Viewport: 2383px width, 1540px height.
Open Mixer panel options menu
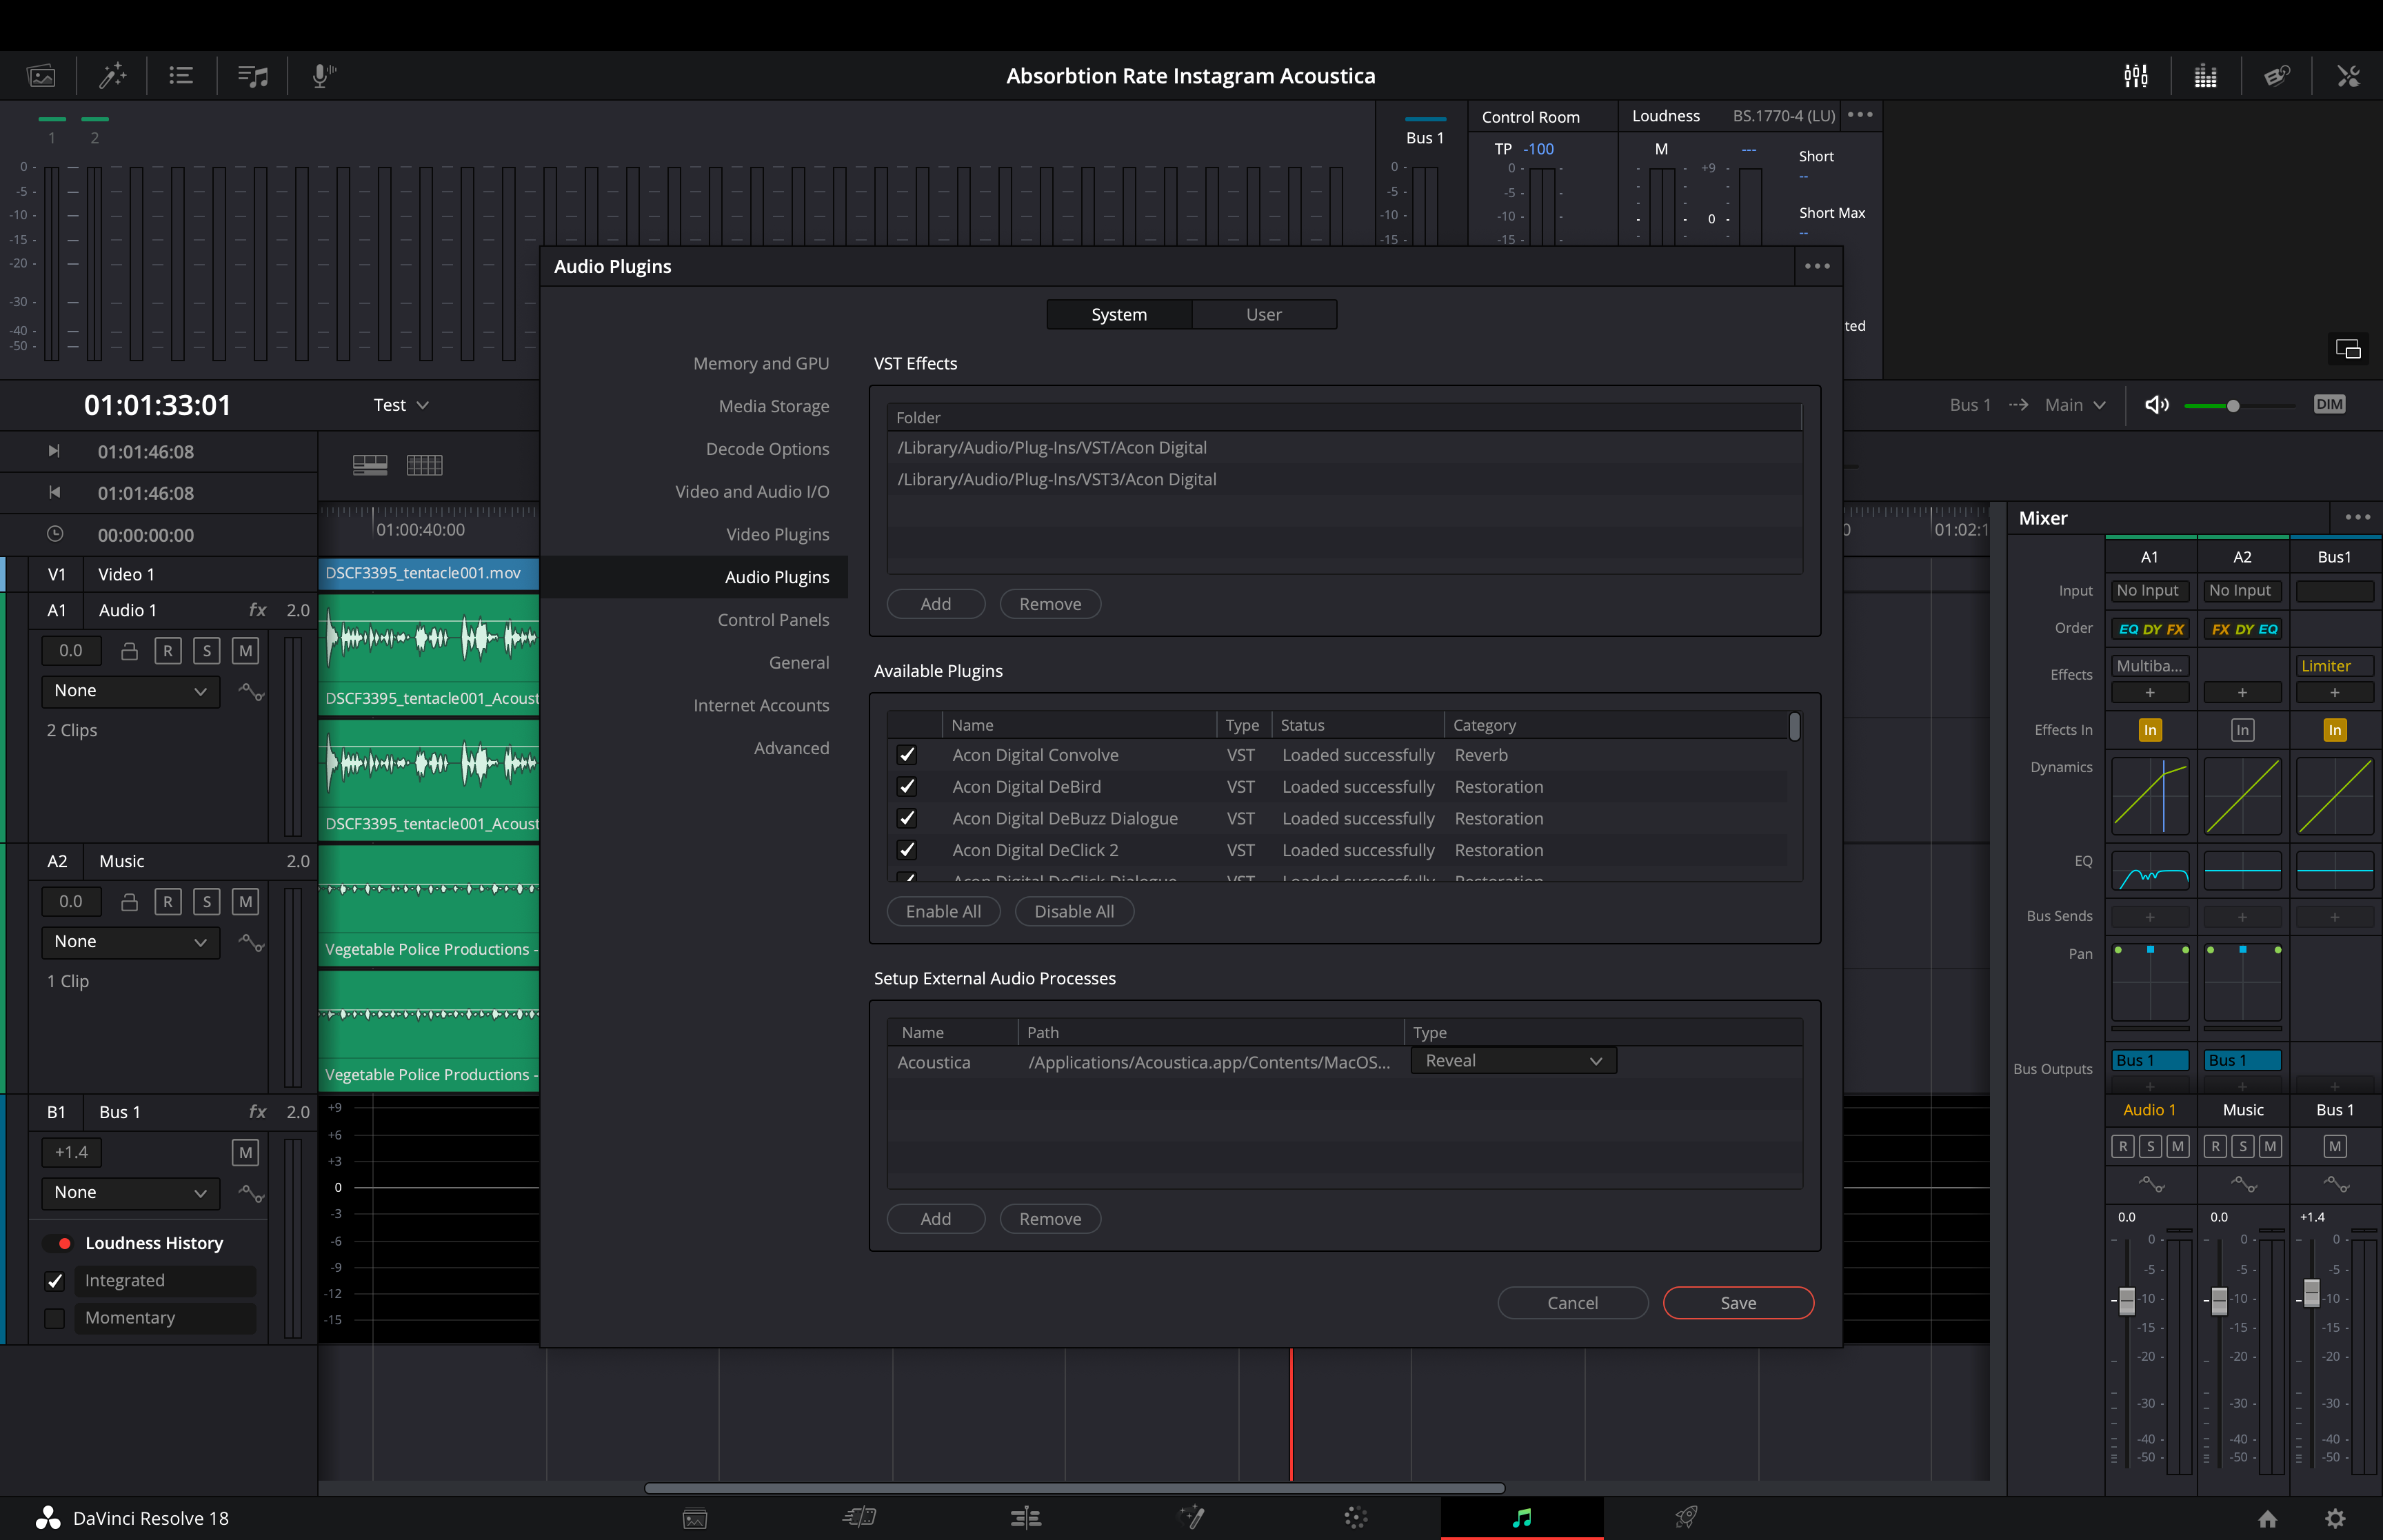click(2357, 517)
